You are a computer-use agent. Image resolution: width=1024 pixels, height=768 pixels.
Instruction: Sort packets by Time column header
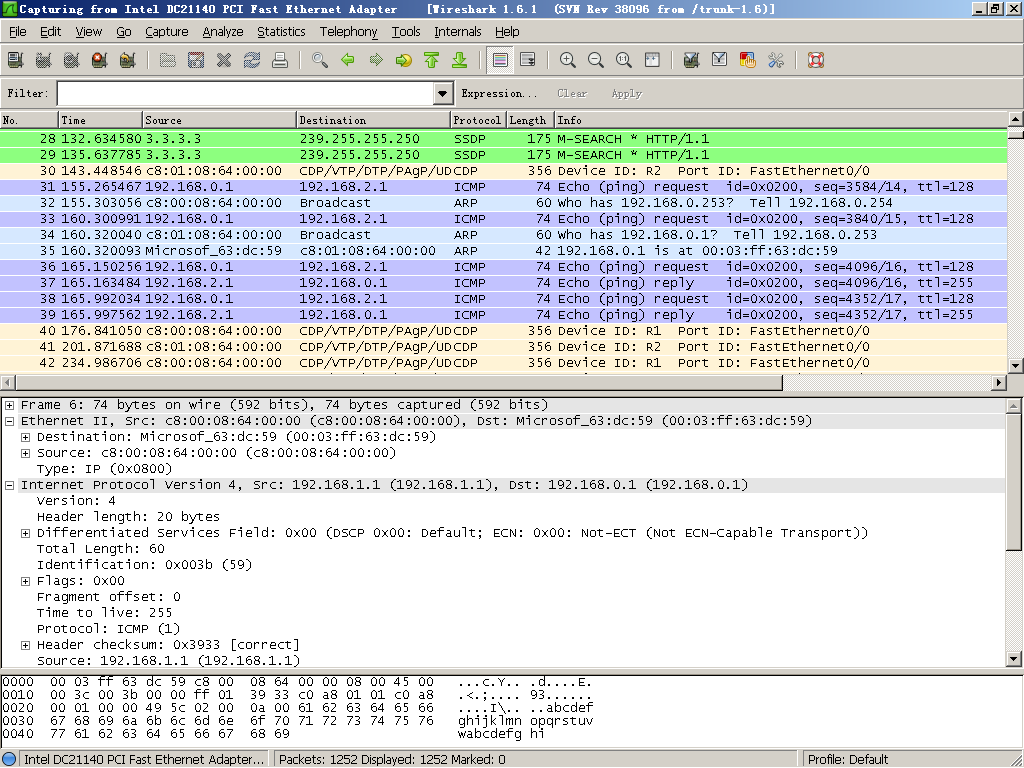[101, 120]
